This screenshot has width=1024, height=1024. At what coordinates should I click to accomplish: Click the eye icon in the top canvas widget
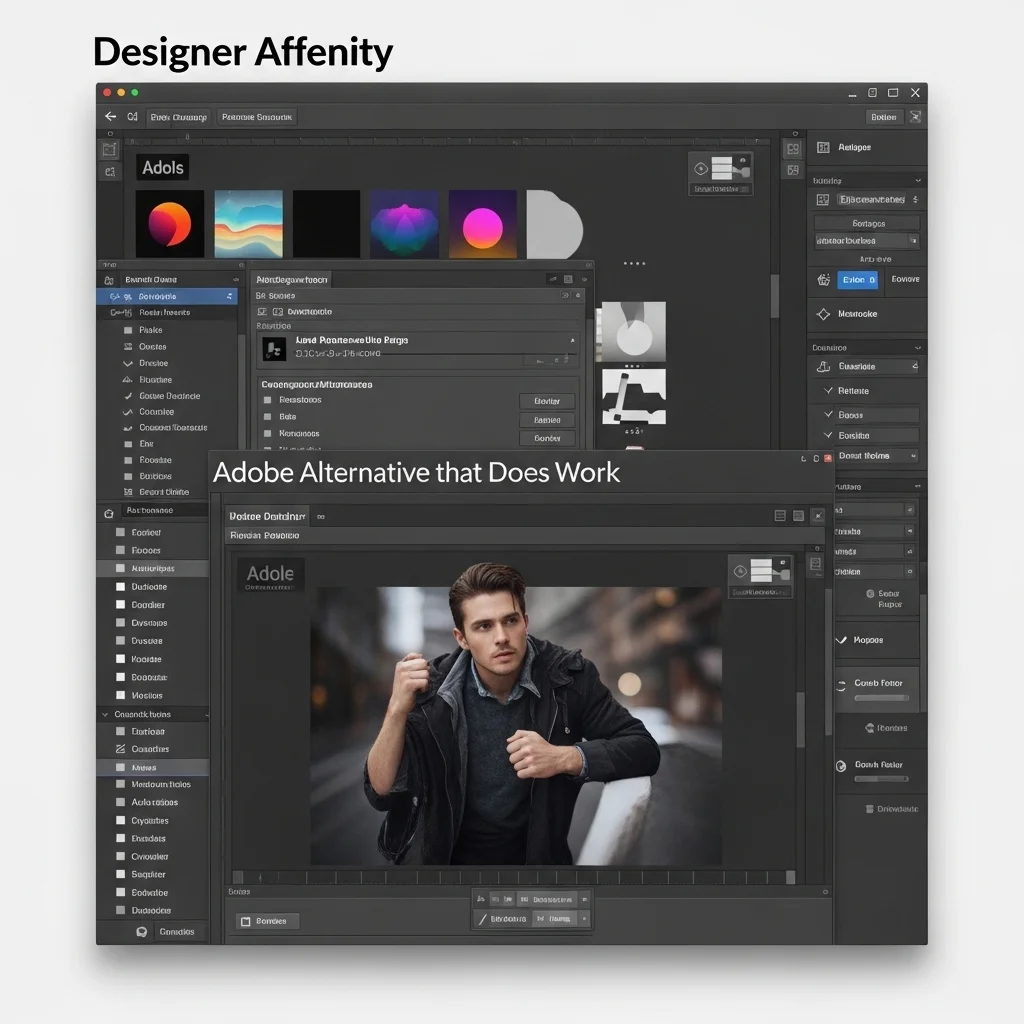click(701, 168)
